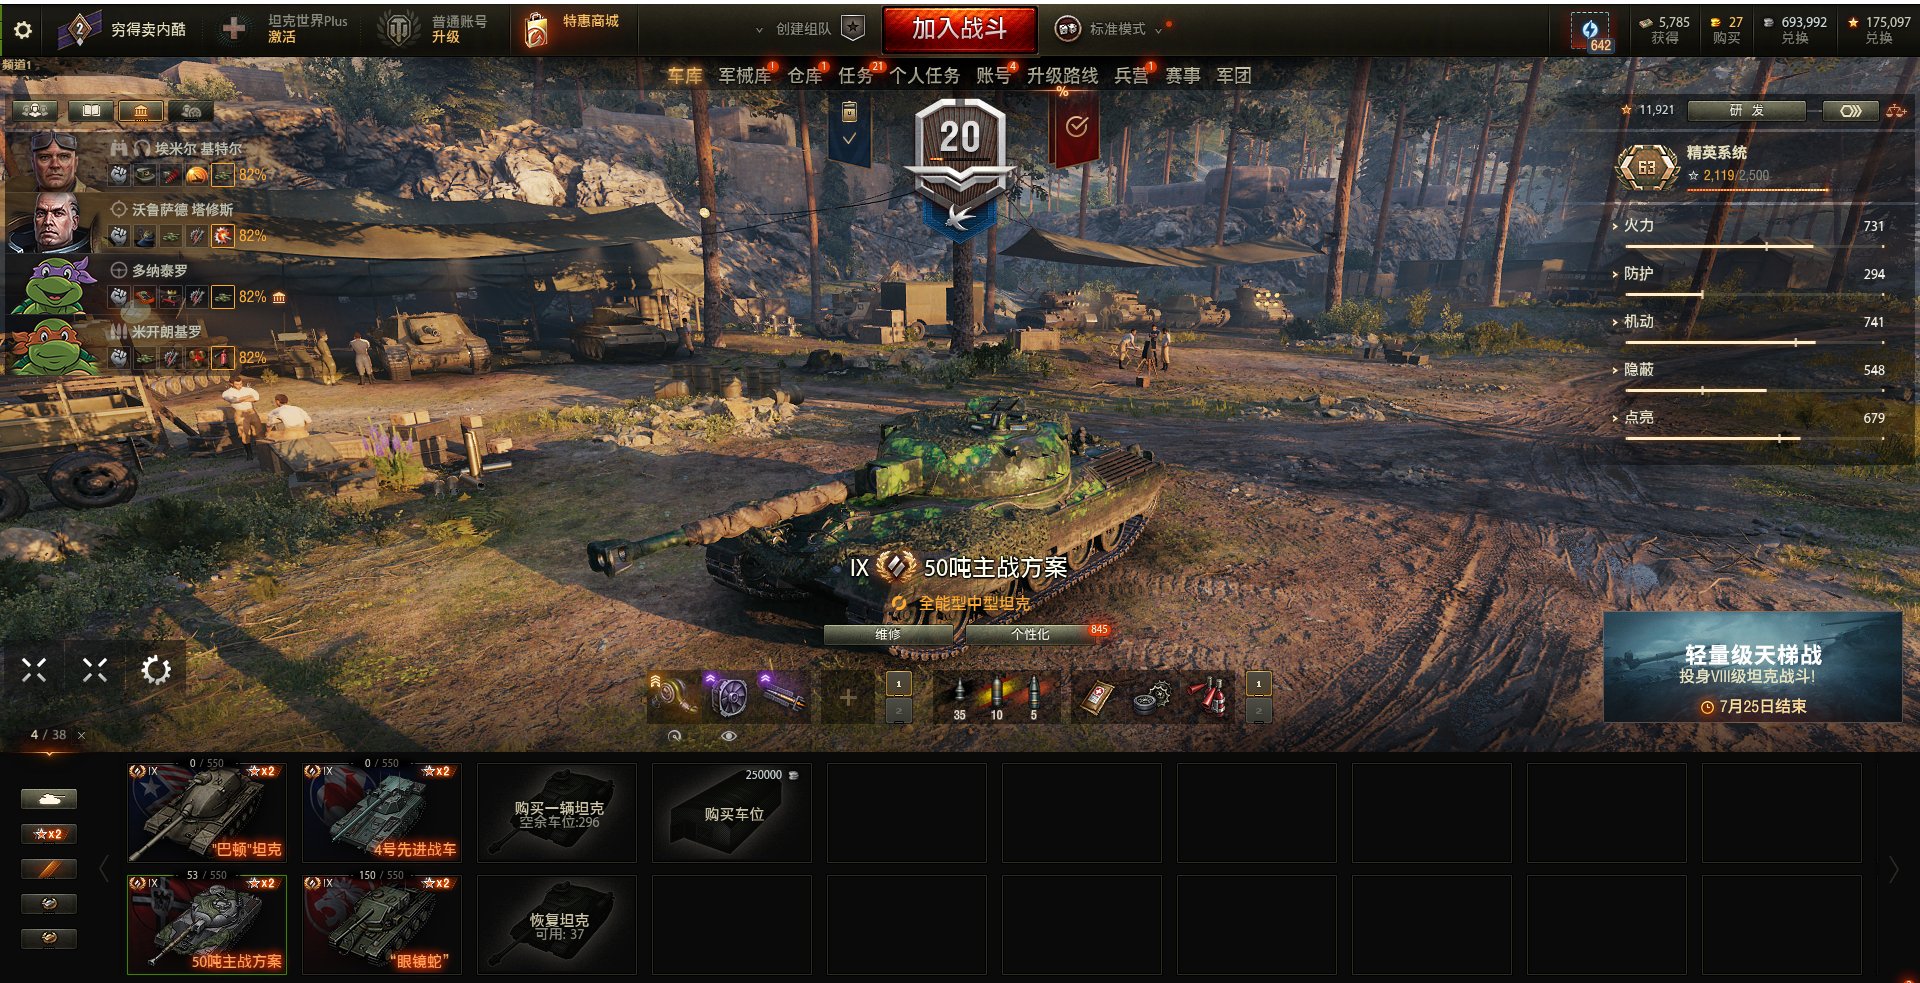Click the 个性化 customization button
This screenshot has height=983, width=1920.
tap(1030, 634)
